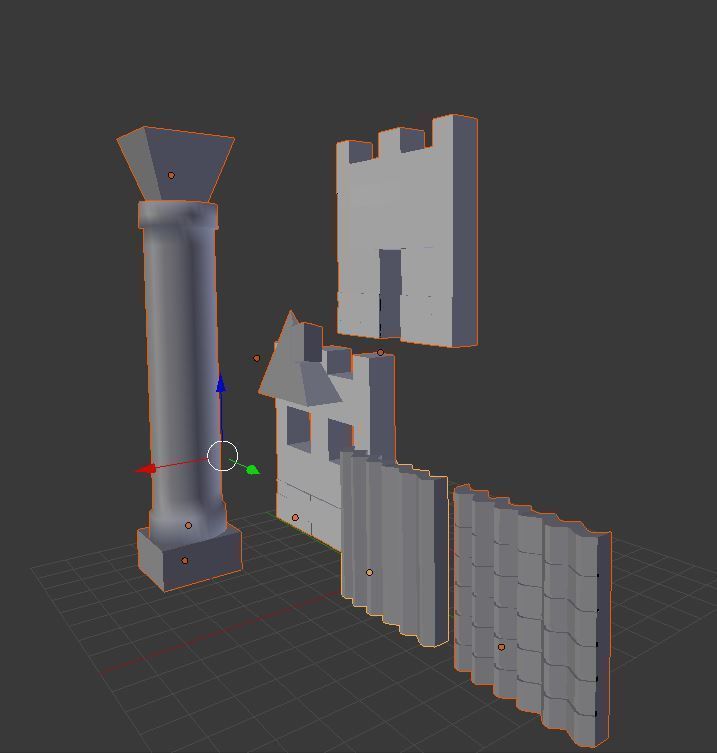Click the blue Z-axis gizmo arrow
The height and width of the screenshot is (753, 717).
(x=221, y=384)
